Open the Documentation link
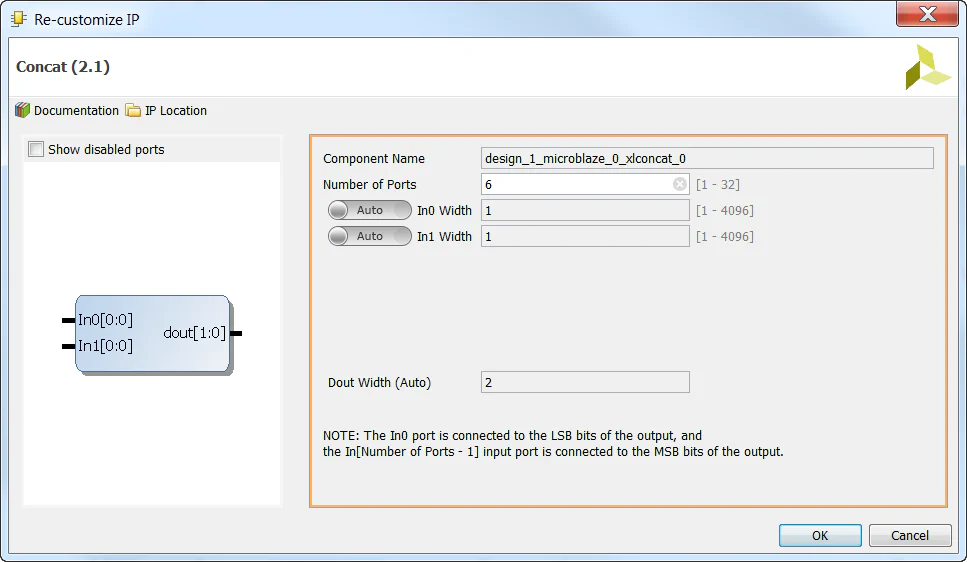 coord(76,110)
